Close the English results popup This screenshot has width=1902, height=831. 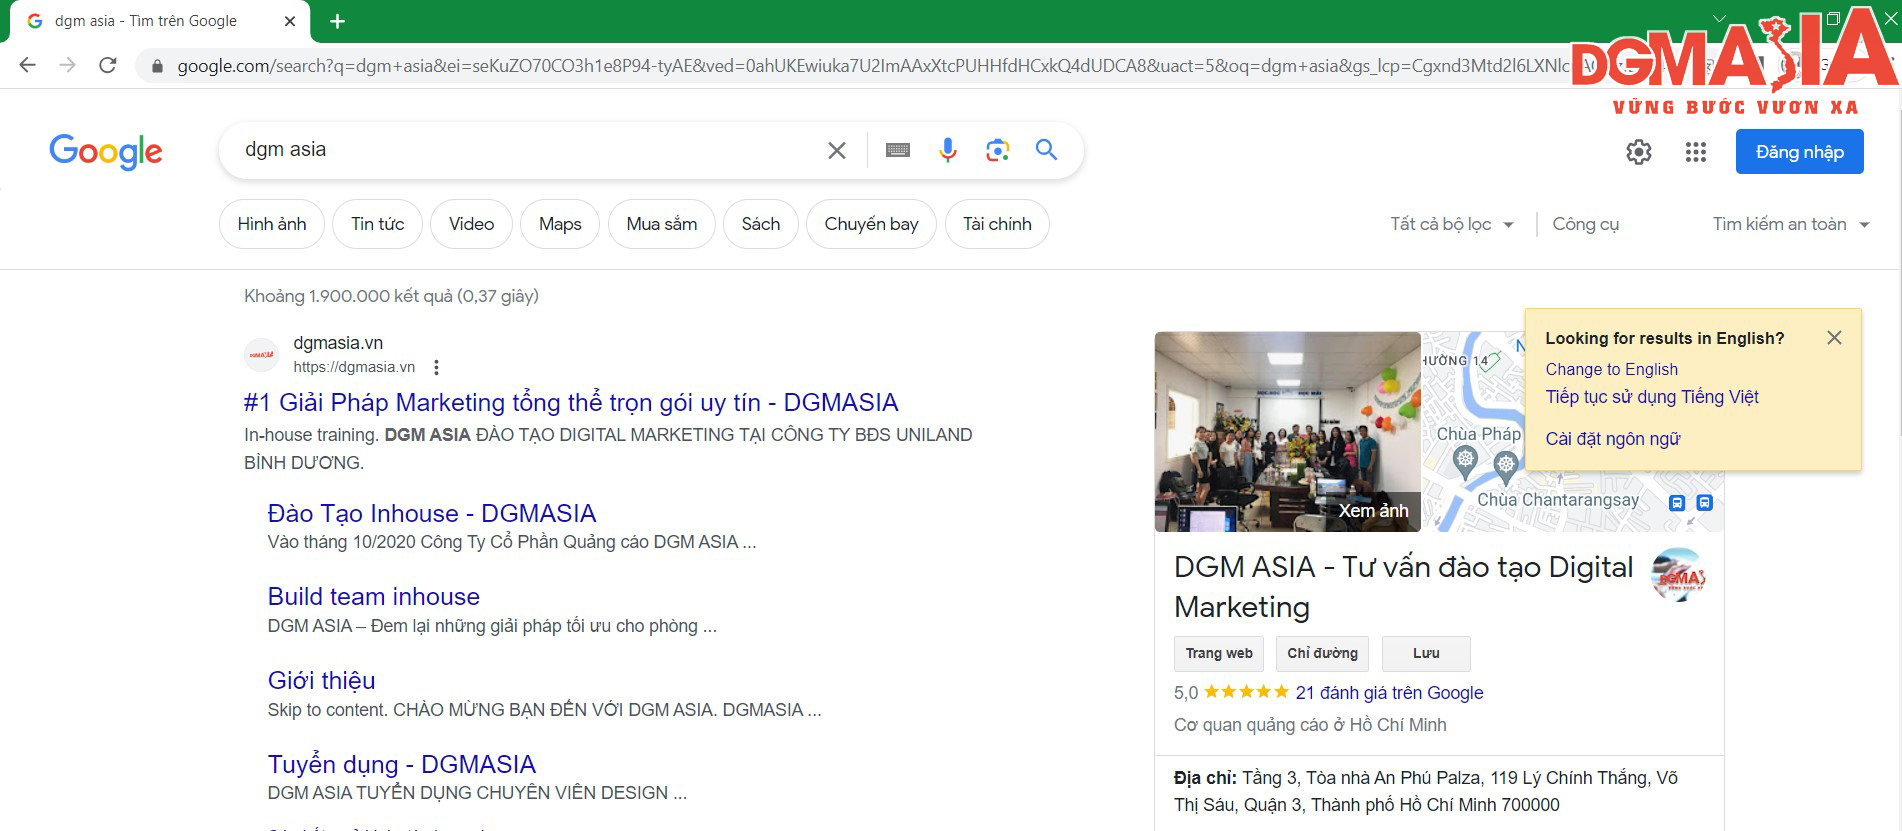(x=1834, y=338)
